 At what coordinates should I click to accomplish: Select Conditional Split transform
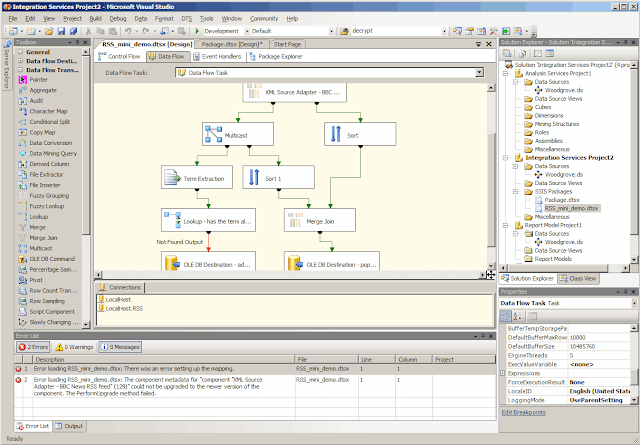point(49,122)
